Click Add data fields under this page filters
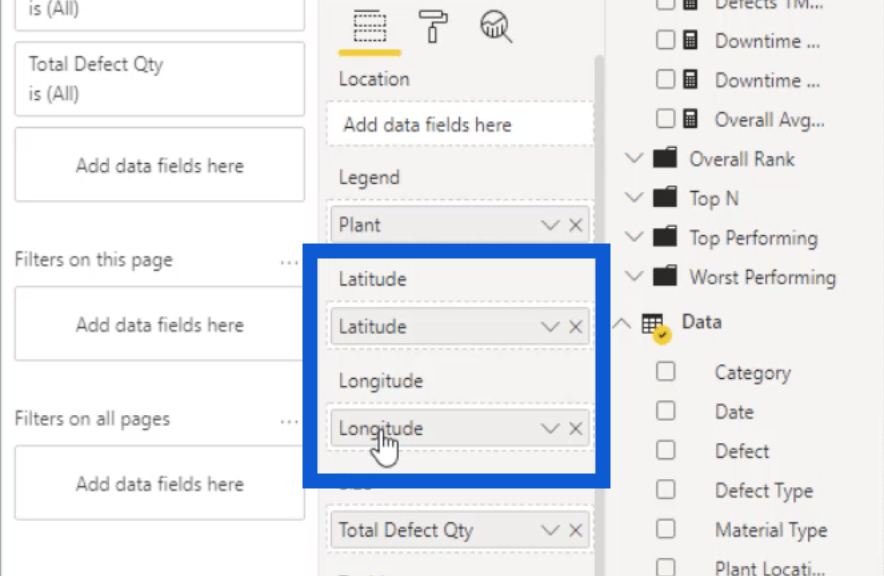 pos(160,324)
